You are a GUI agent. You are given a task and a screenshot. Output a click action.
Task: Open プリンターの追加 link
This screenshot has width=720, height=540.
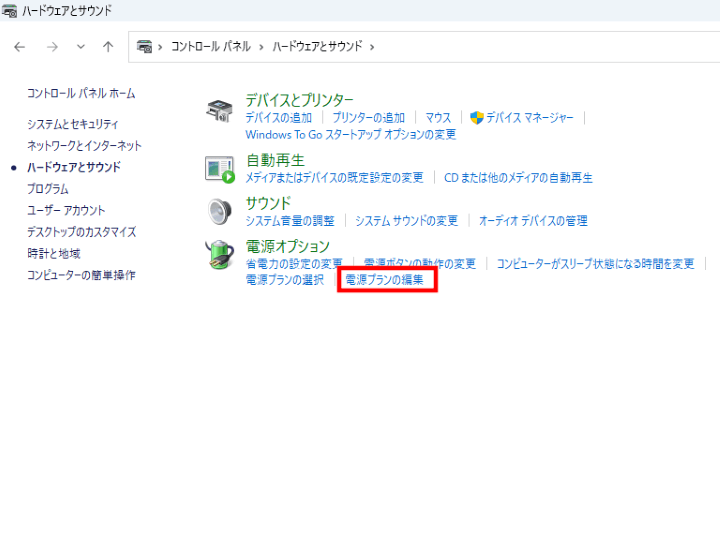[x=369, y=118]
